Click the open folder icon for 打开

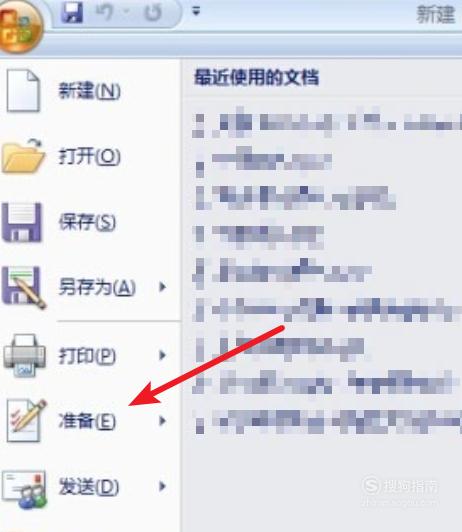(x=24, y=155)
